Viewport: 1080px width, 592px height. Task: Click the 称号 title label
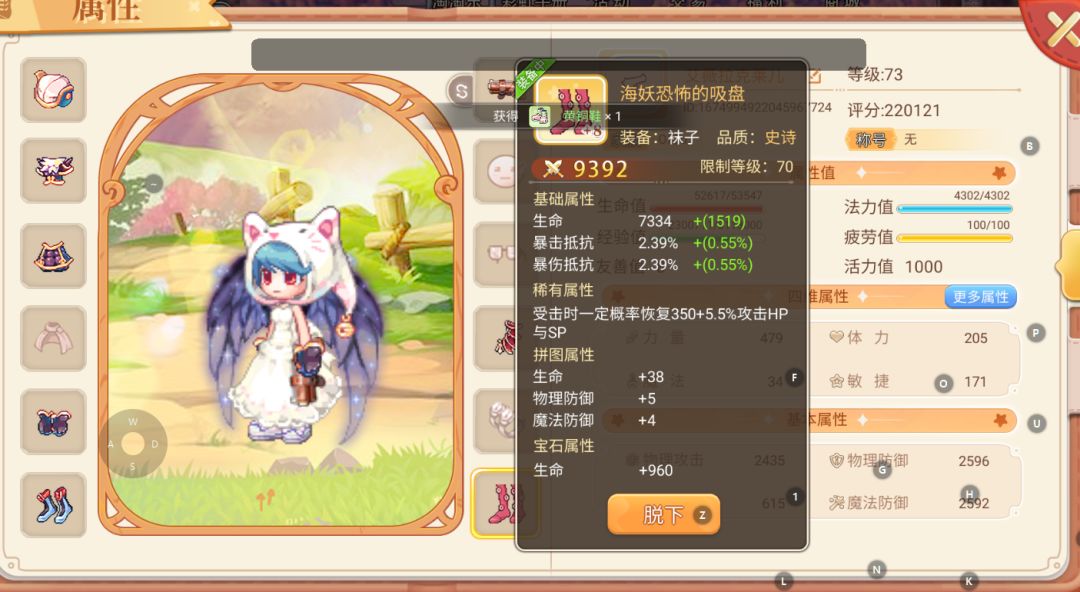[x=870, y=140]
